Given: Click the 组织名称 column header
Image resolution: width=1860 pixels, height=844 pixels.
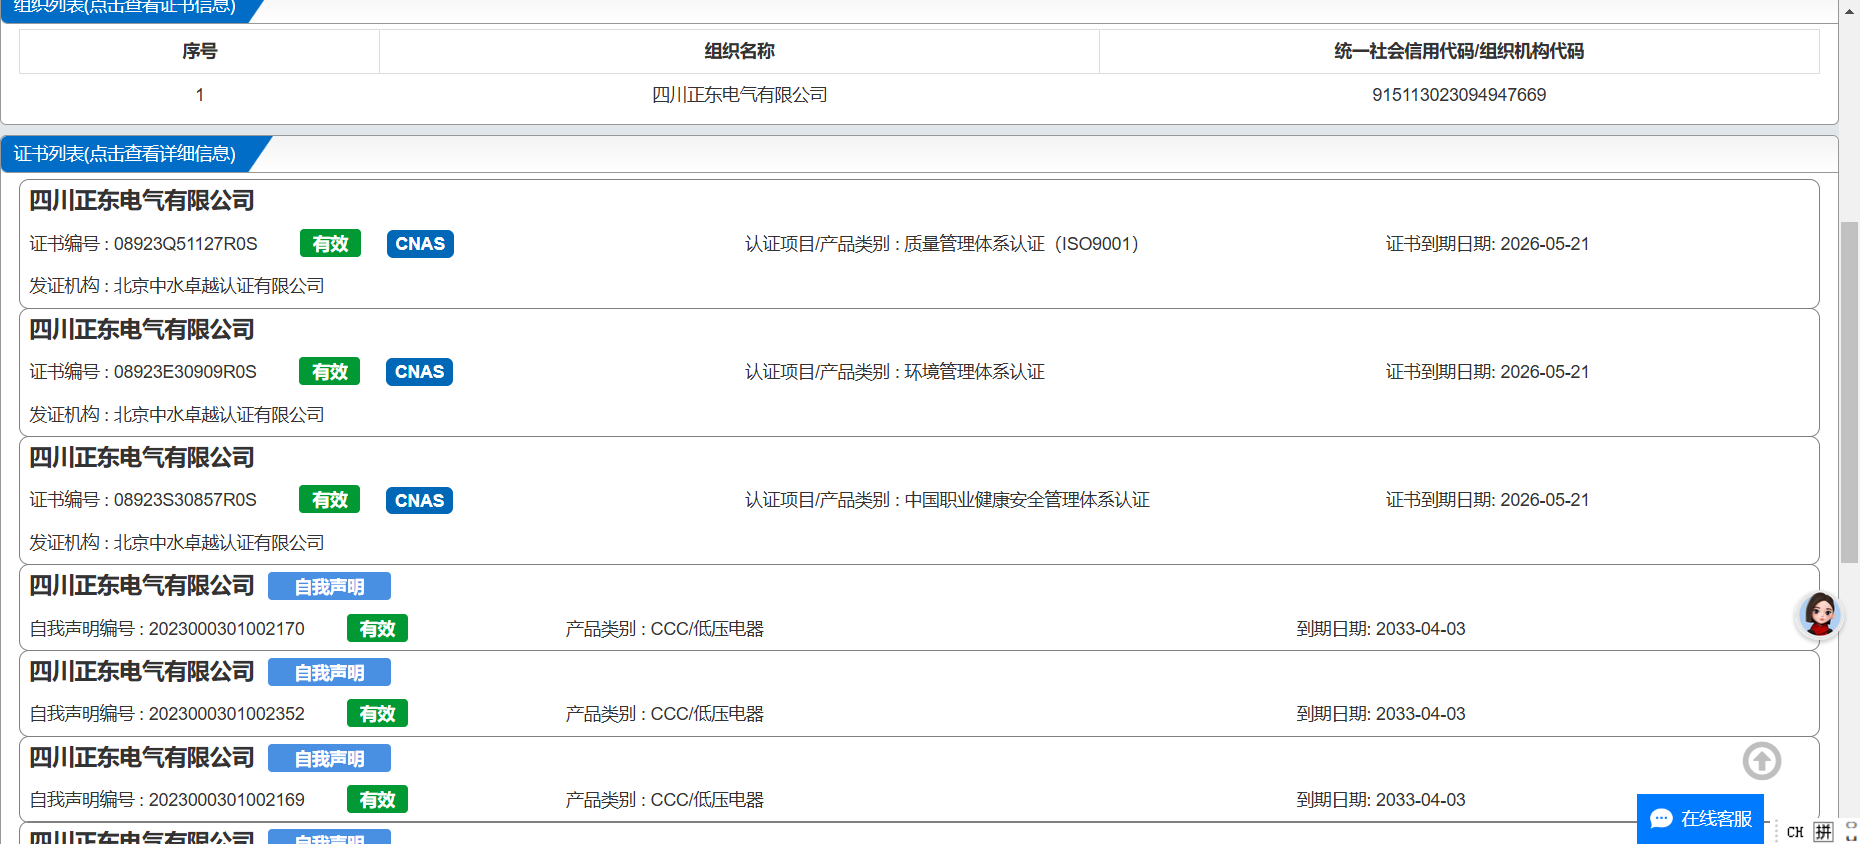Looking at the screenshot, I should (x=739, y=51).
